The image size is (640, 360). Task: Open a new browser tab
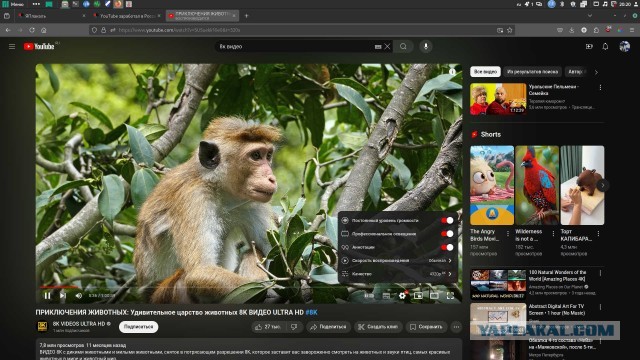click(246, 16)
